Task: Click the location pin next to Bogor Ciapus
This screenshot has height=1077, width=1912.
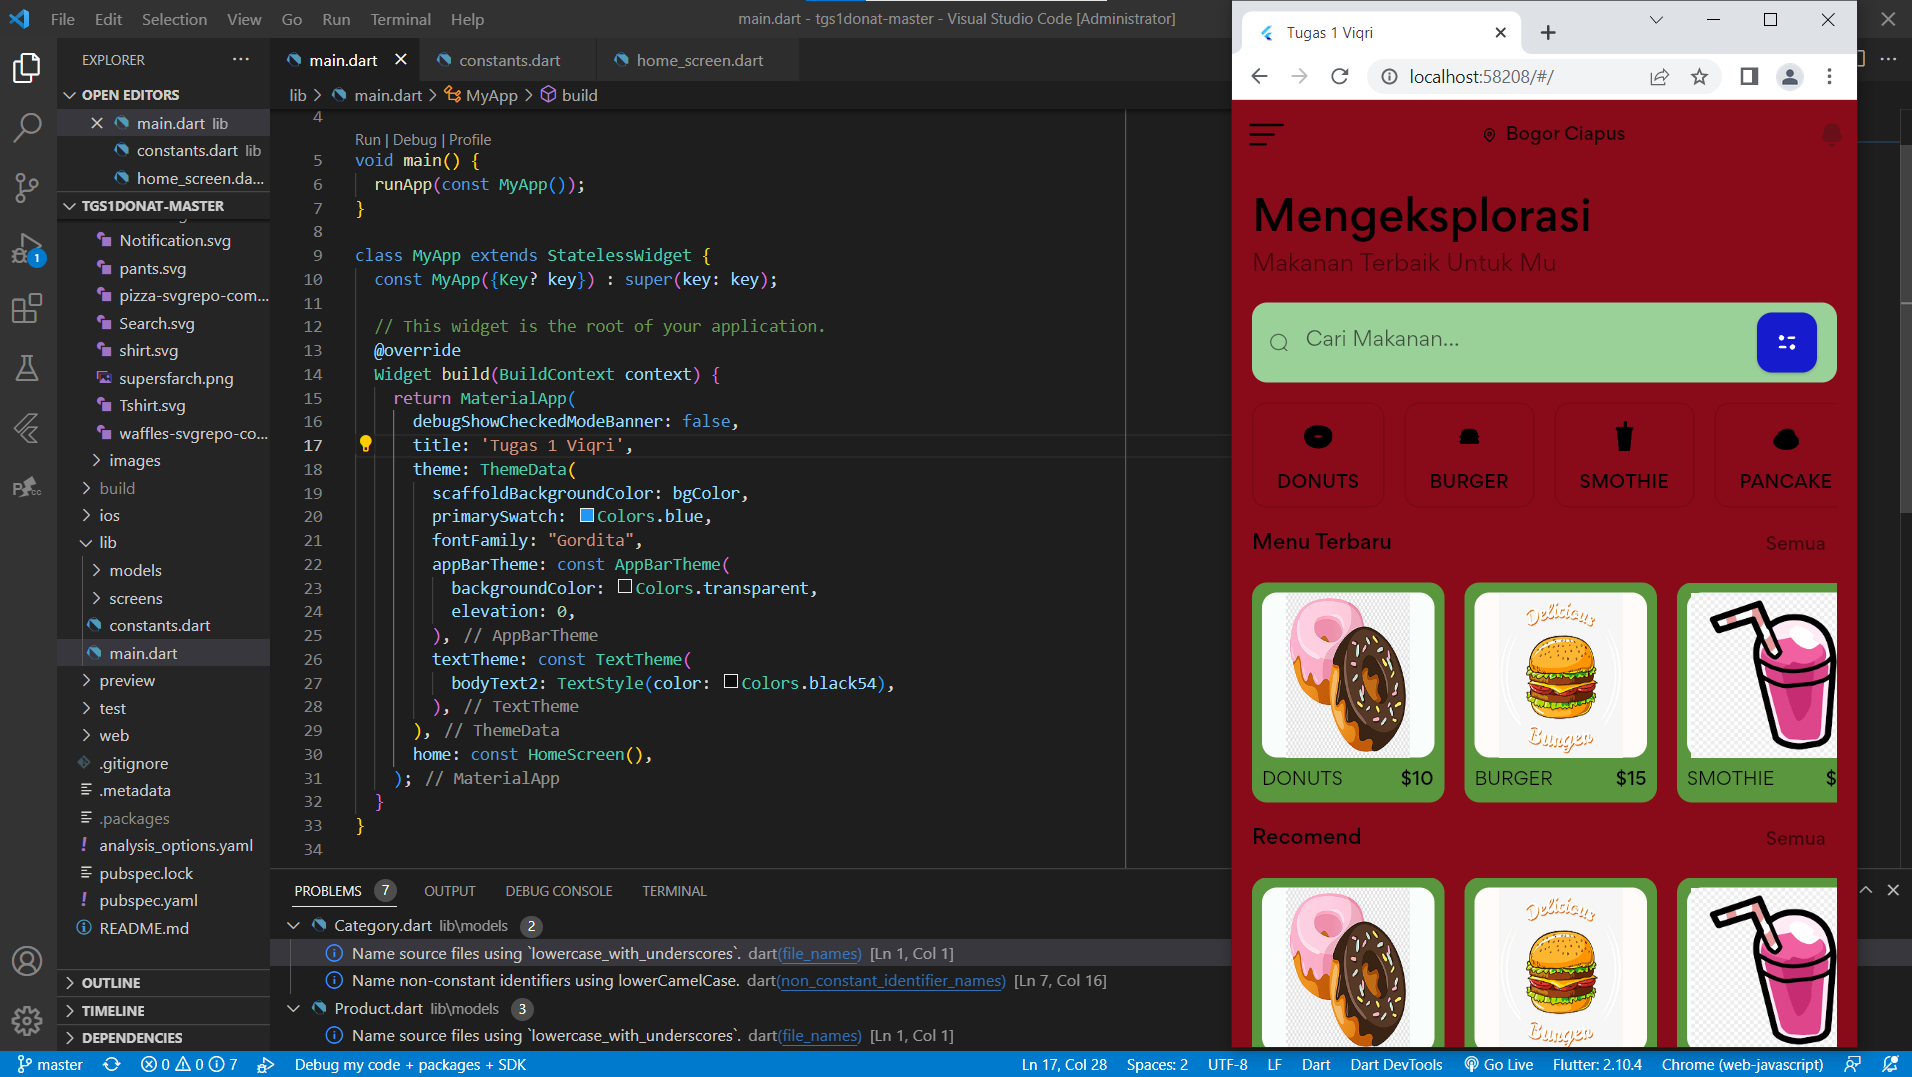Action: pos(1489,133)
